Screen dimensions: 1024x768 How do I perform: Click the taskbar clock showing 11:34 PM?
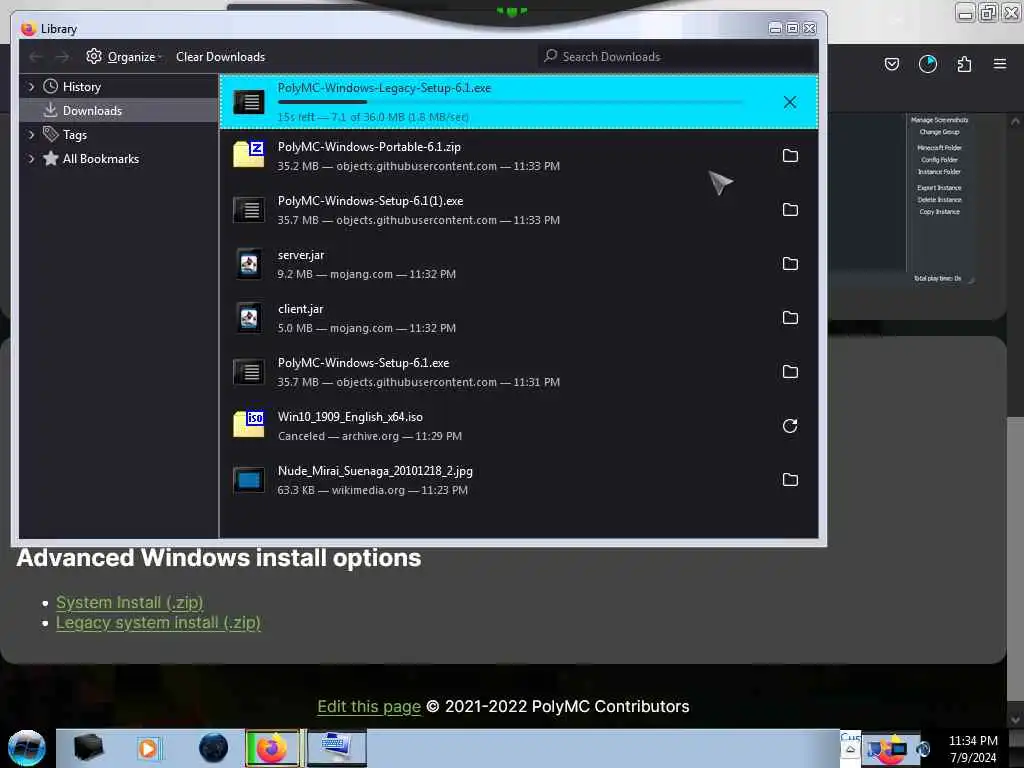pyautogui.click(x=973, y=748)
